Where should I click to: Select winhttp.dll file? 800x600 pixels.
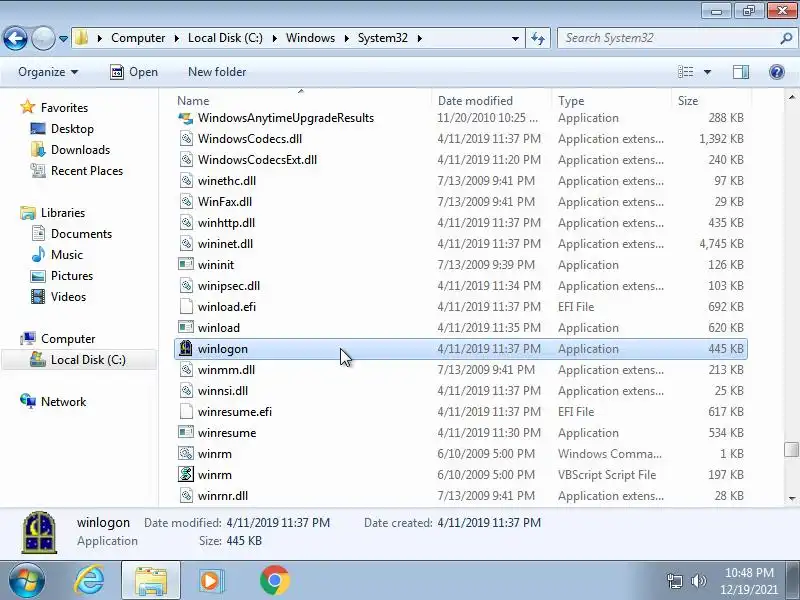pyautogui.click(x=226, y=223)
